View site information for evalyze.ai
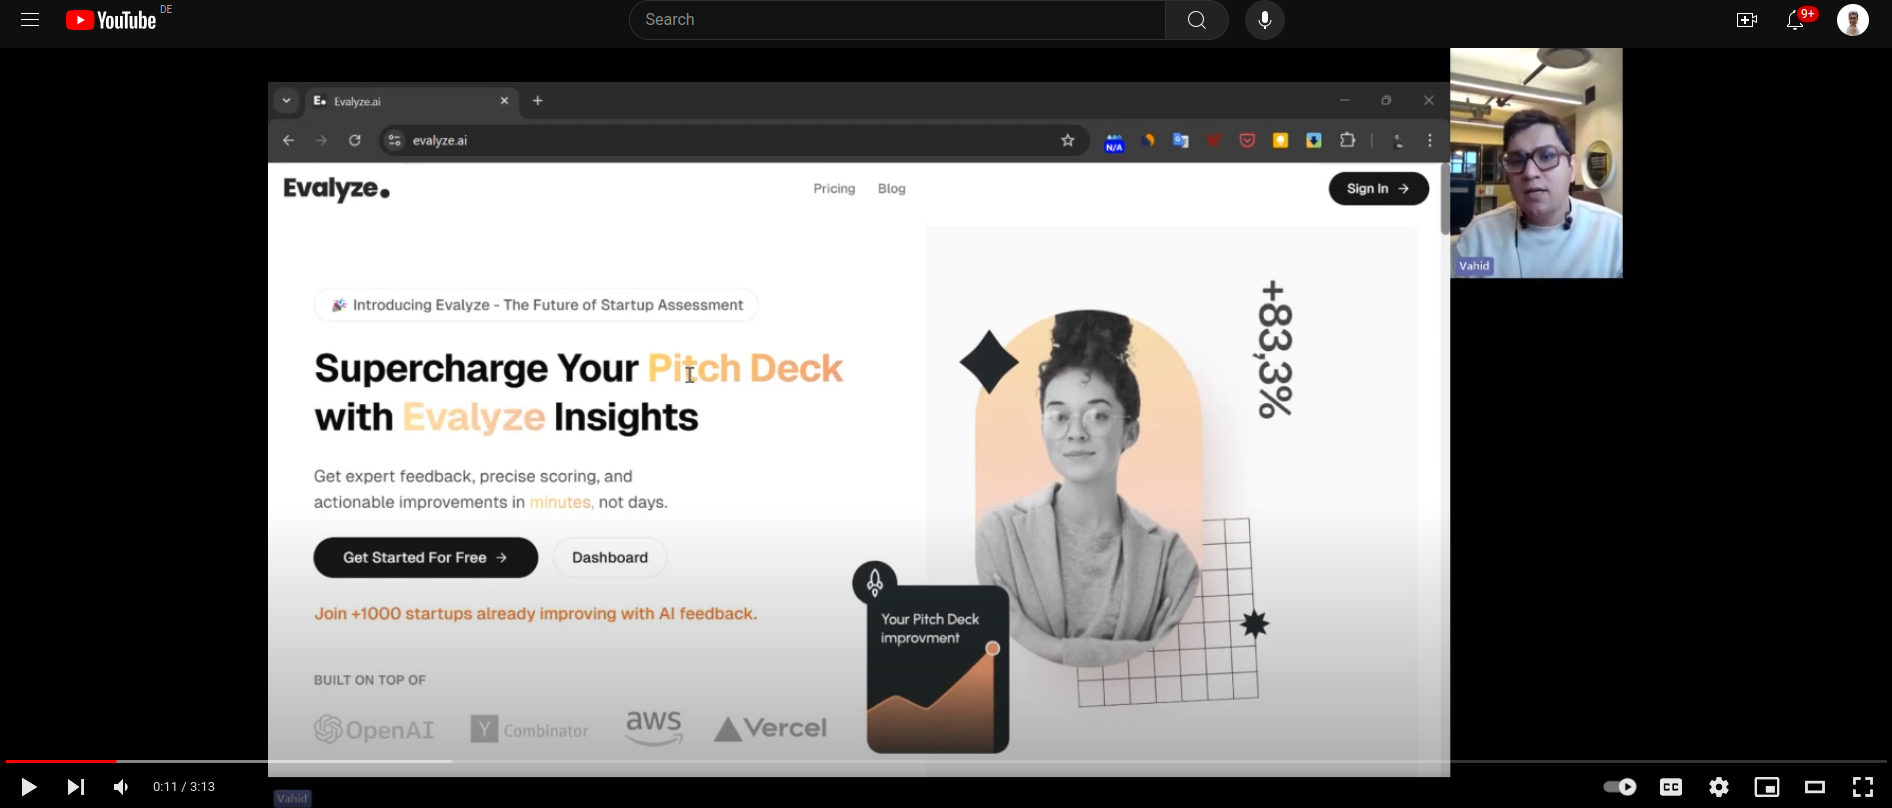Viewport: 1892px width, 808px height. [x=395, y=141]
